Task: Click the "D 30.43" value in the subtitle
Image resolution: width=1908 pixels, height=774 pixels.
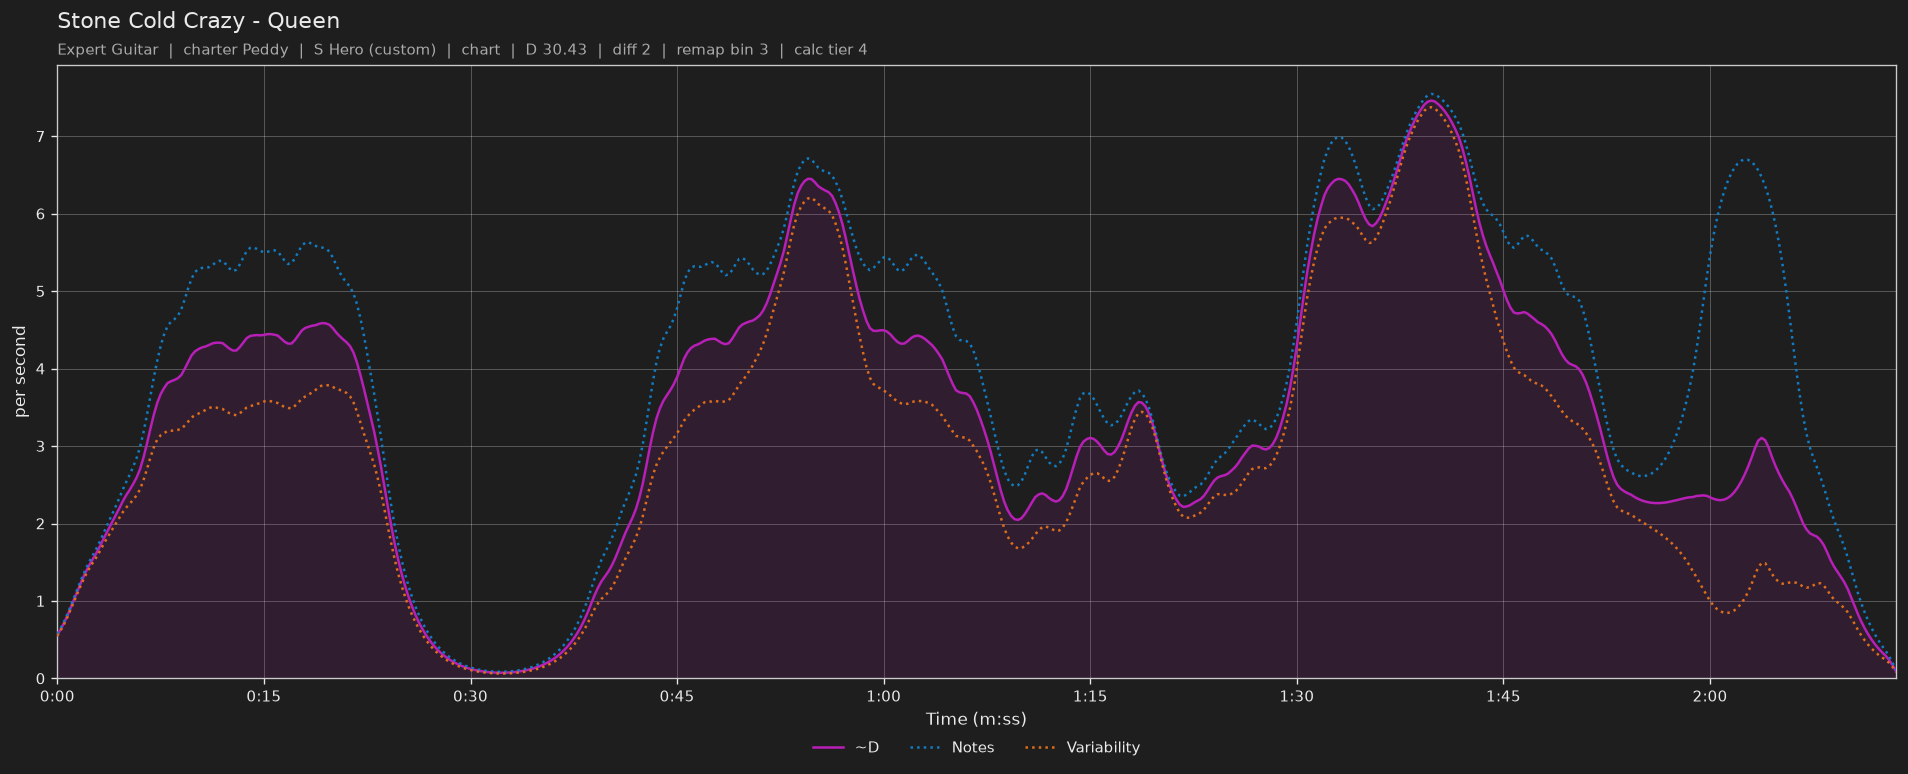Action: coord(556,50)
